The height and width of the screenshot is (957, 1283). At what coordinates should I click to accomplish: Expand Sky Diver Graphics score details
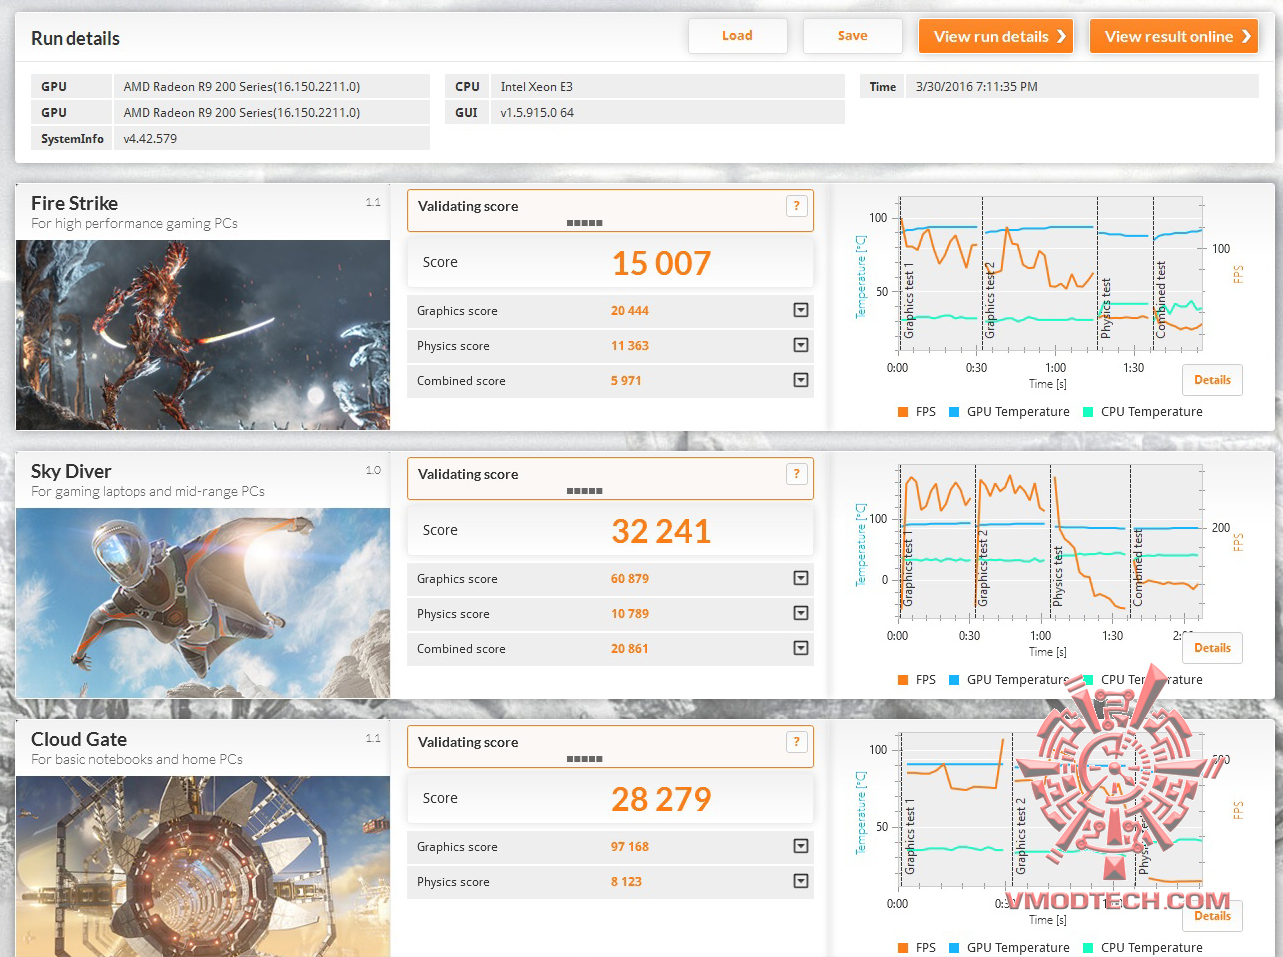(x=801, y=578)
